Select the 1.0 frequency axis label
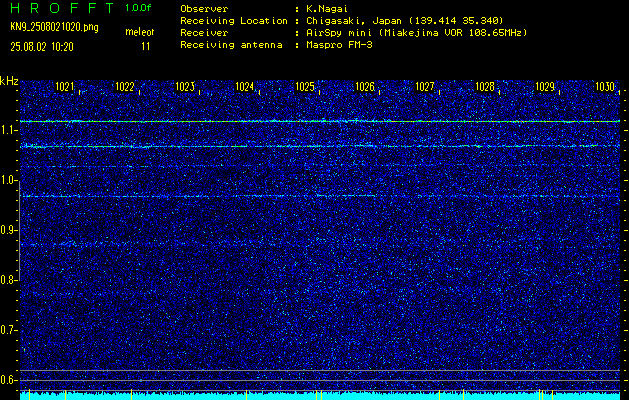The height and width of the screenshot is (400, 629). point(7,181)
